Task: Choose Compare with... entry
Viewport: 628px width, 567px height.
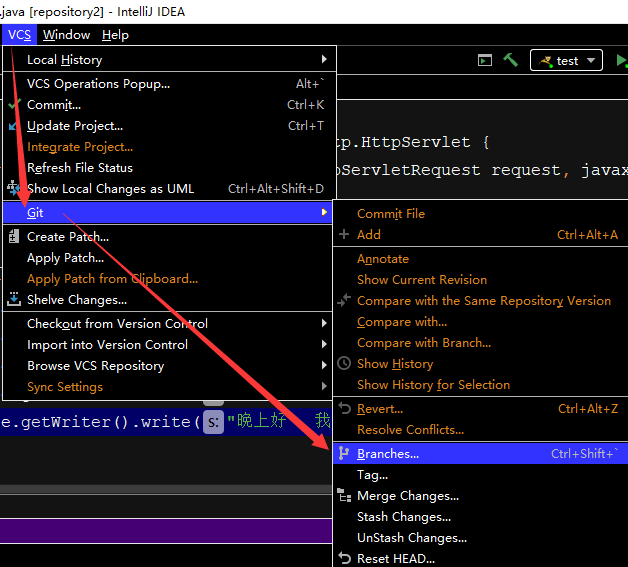Action: (x=481, y=322)
